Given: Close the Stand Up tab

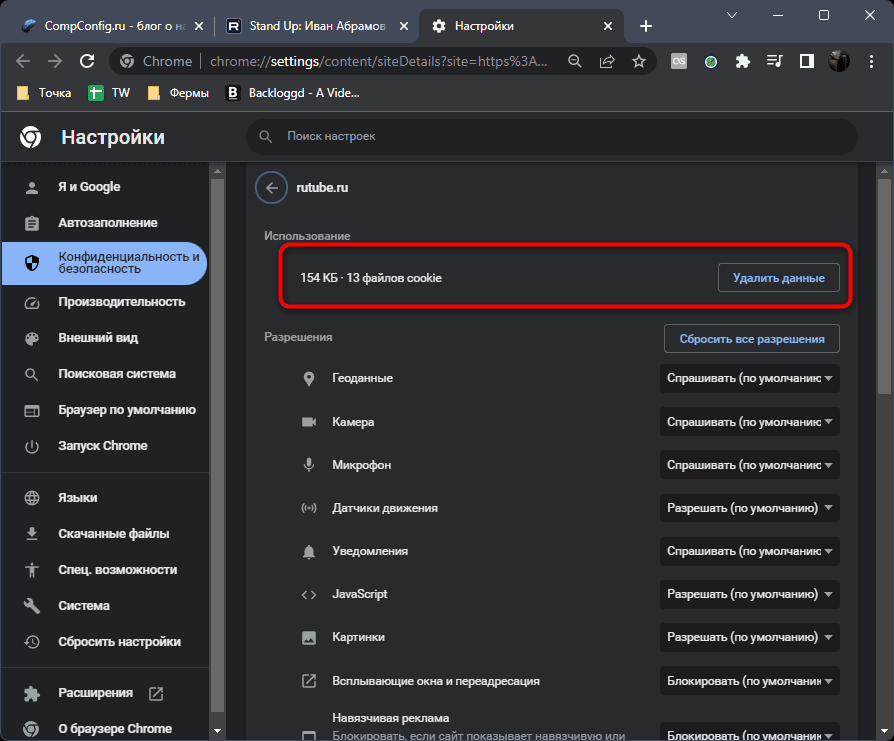Looking at the screenshot, I should click(404, 26).
